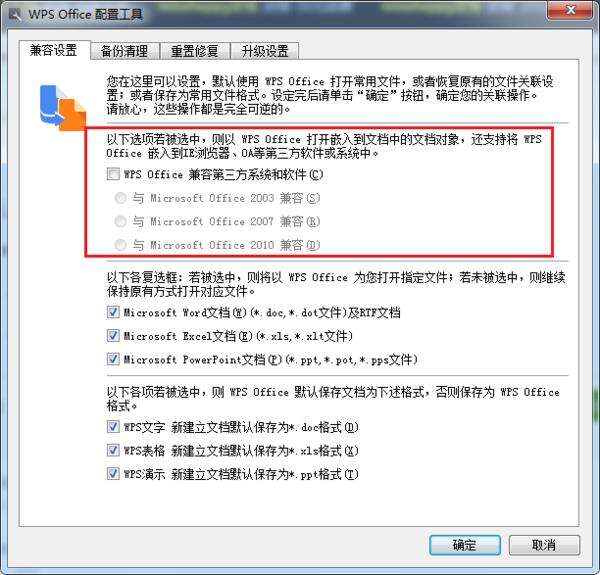Screen dimensions: 600x575
Task: Select Microsoft Office 2003 兼容 radio option
Action: (121, 198)
